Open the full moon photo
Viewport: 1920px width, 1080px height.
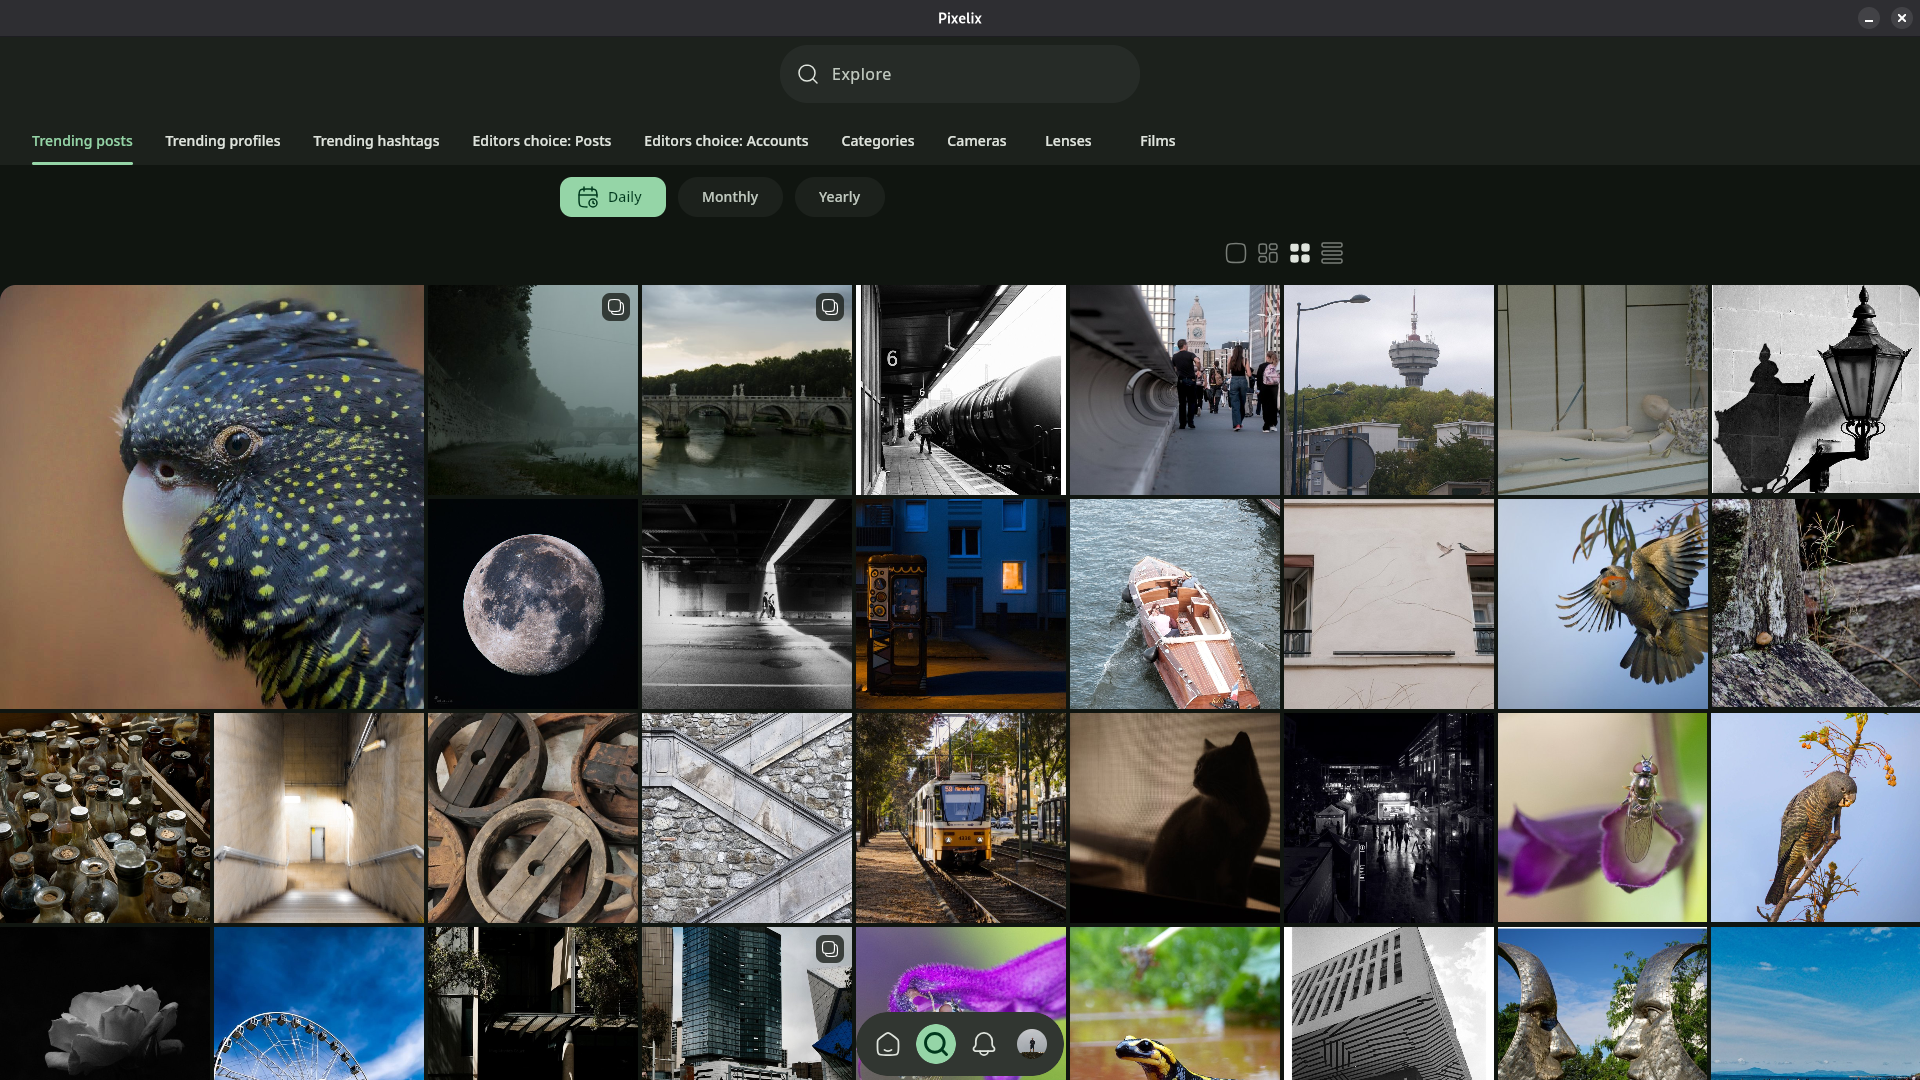click(x=533, y=604)
